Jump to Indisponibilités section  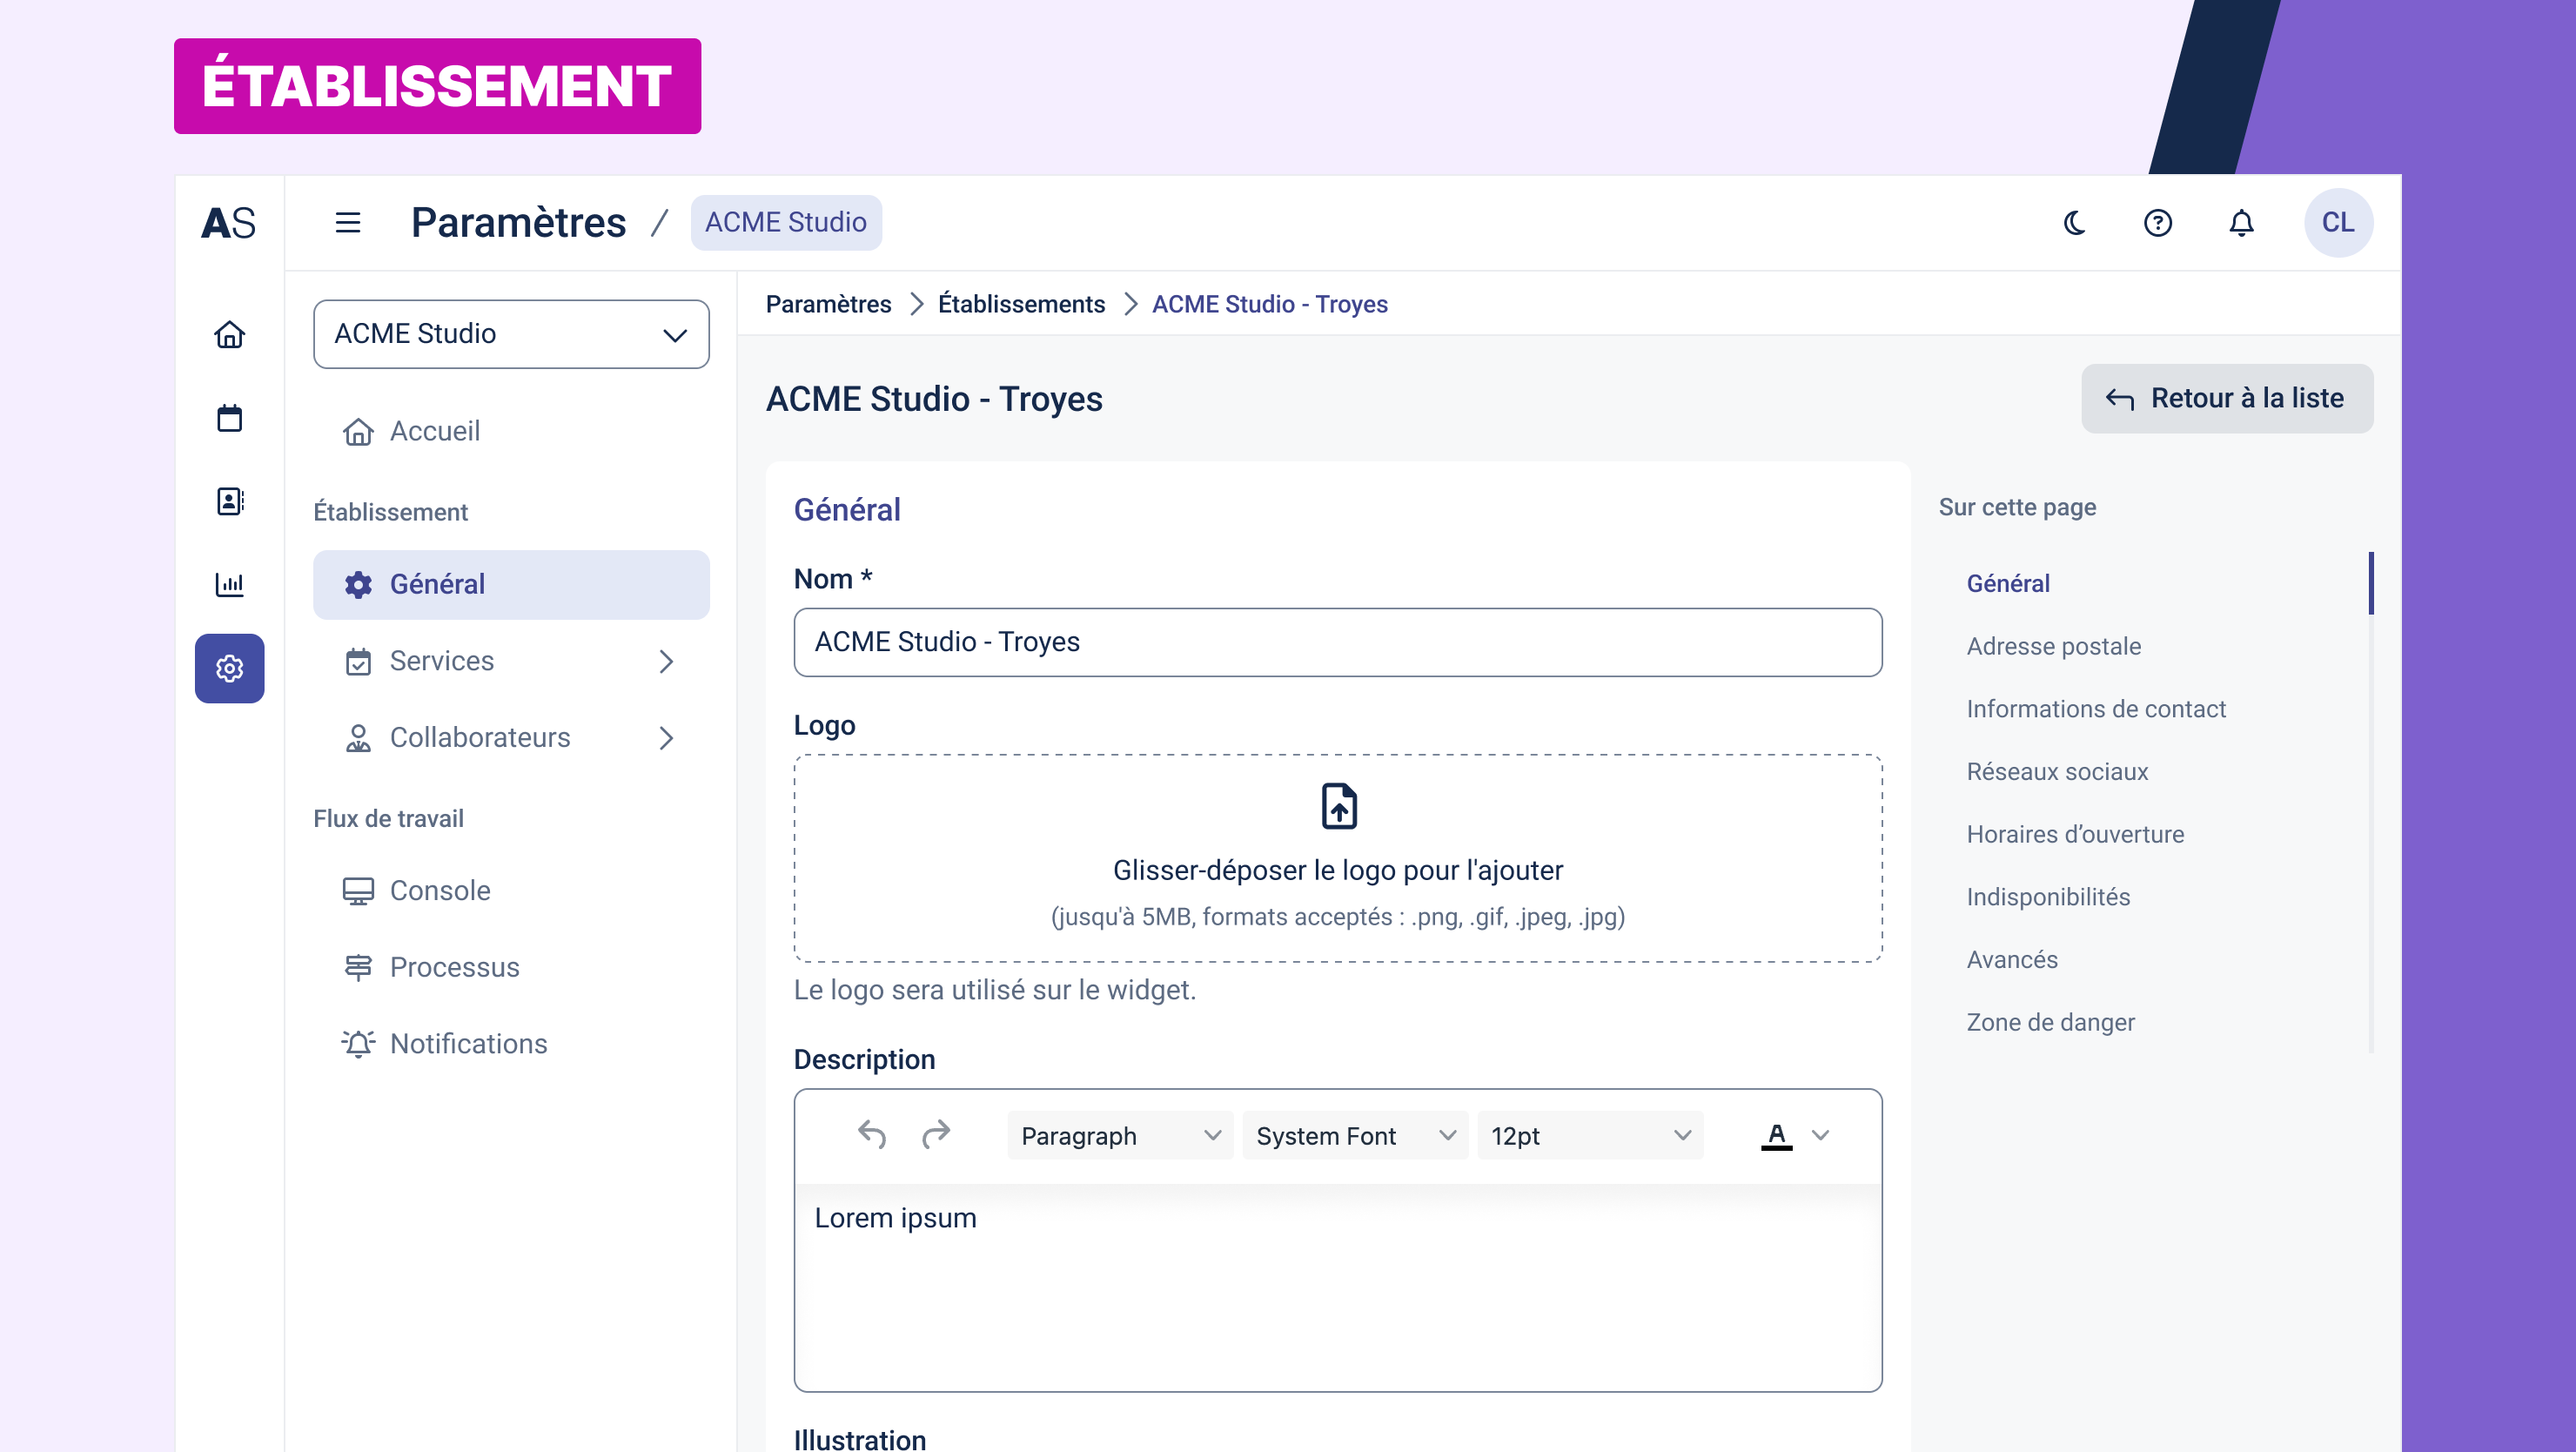(2048, 897)
